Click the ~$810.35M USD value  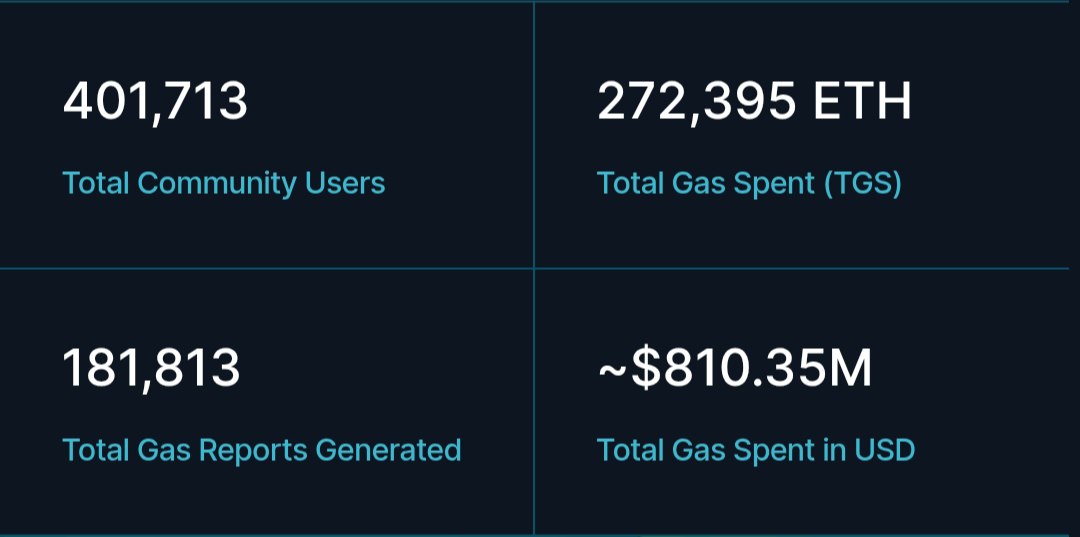click(735, 368)
